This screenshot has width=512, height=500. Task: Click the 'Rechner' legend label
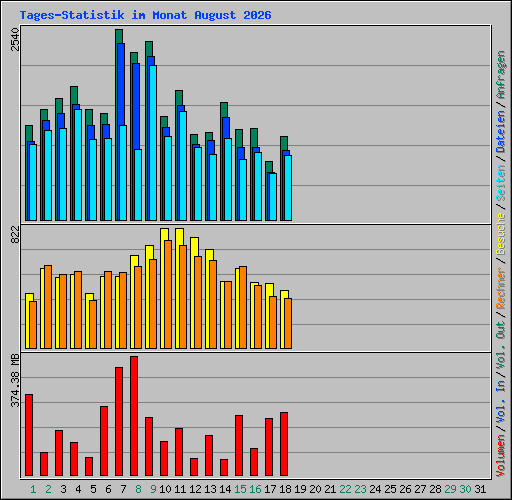pos(501,288)
